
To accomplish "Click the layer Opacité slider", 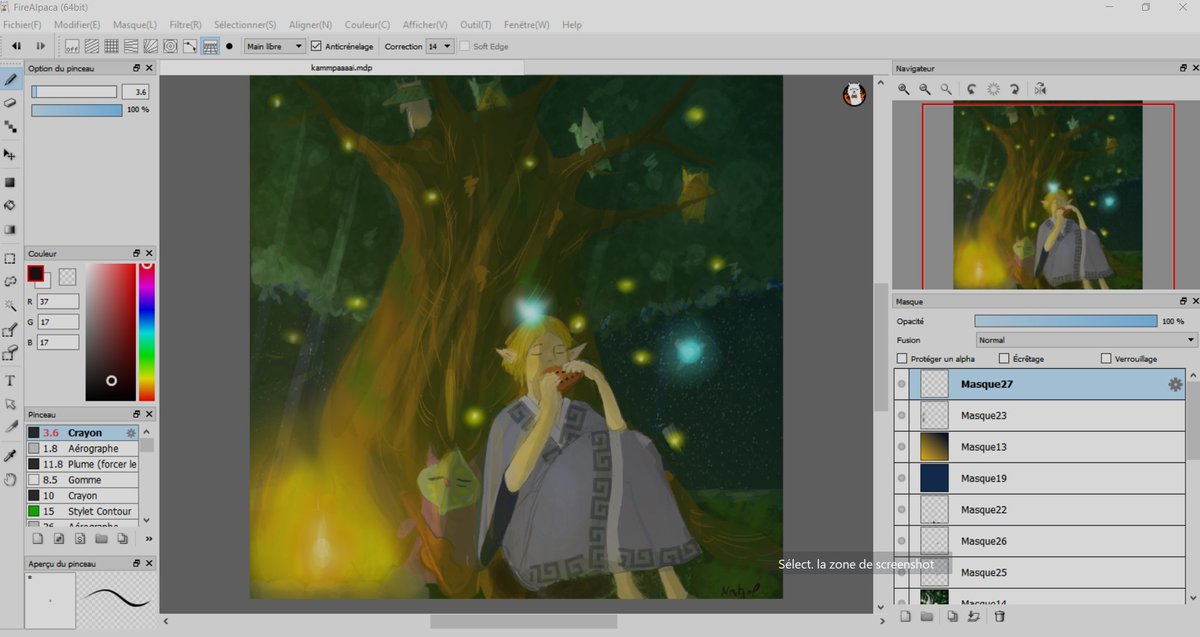I will point(1066,321).
